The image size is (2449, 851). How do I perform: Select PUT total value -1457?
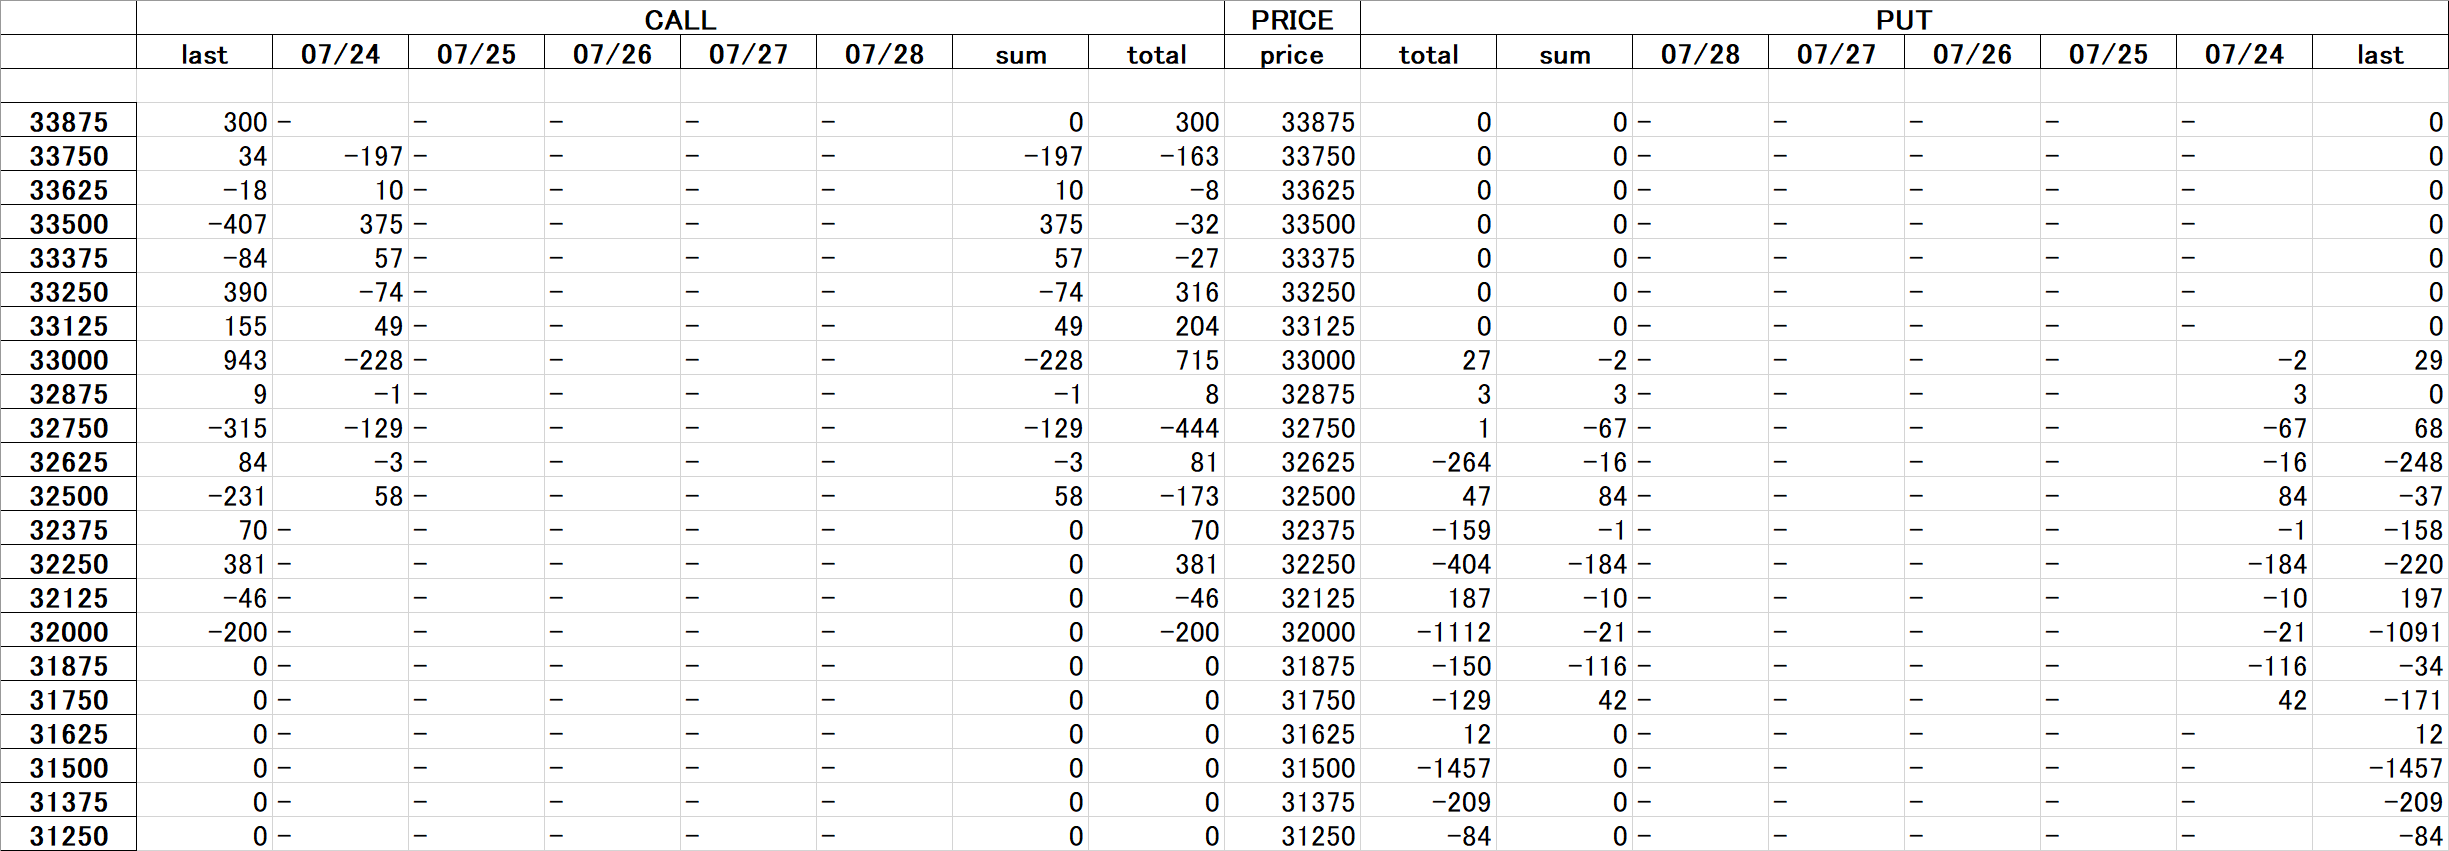point(1453,767)
